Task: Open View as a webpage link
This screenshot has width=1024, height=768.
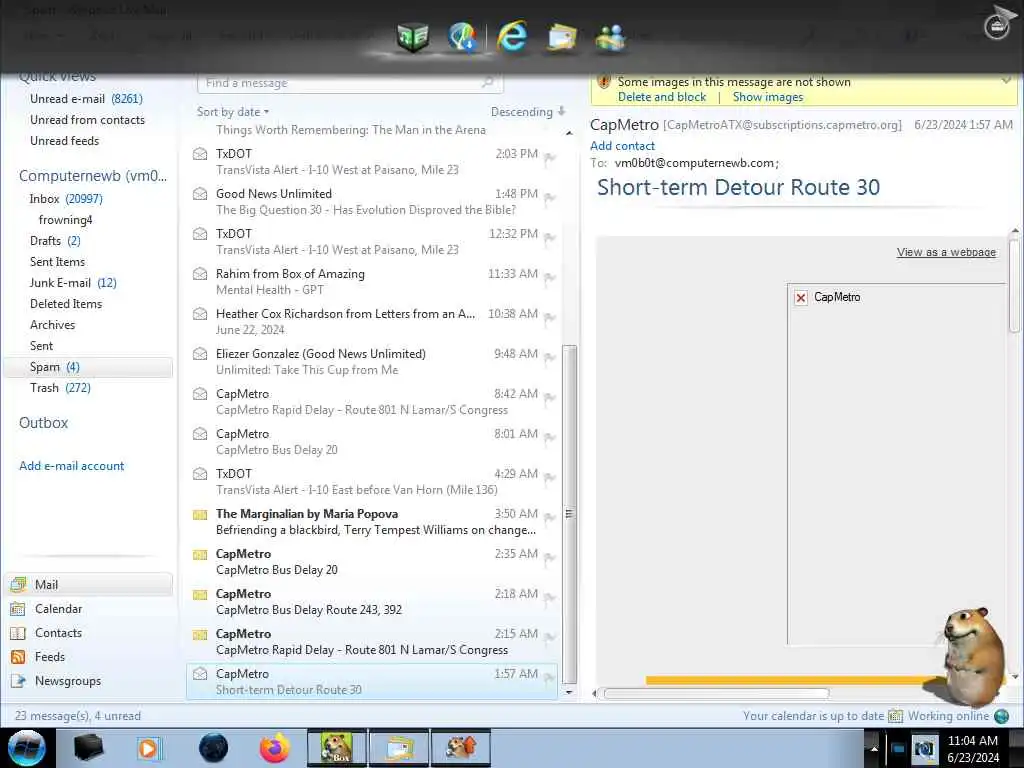Action: 946,252
